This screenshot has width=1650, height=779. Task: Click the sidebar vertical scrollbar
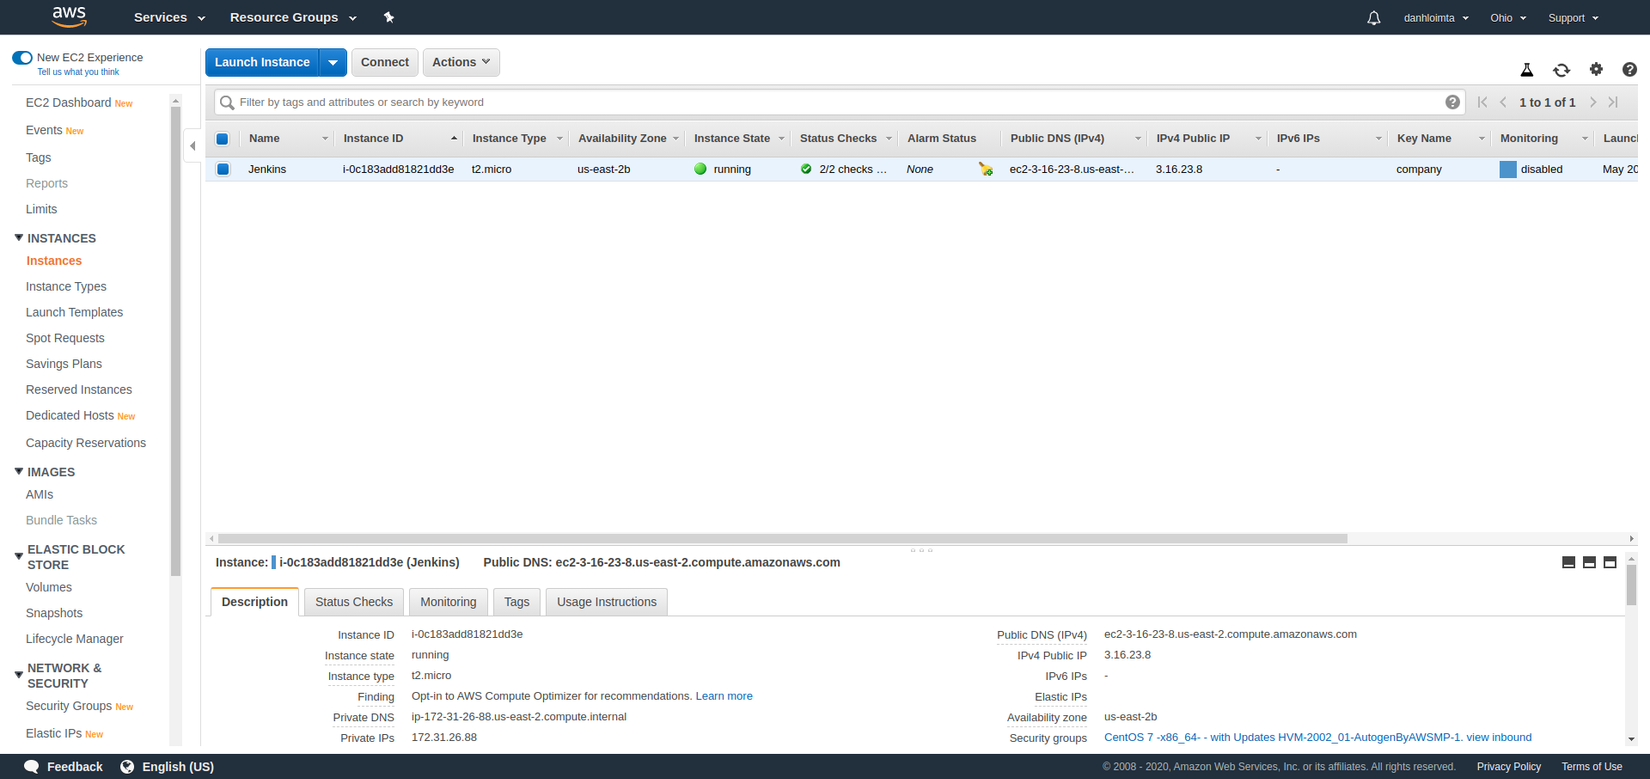(176, 340)
